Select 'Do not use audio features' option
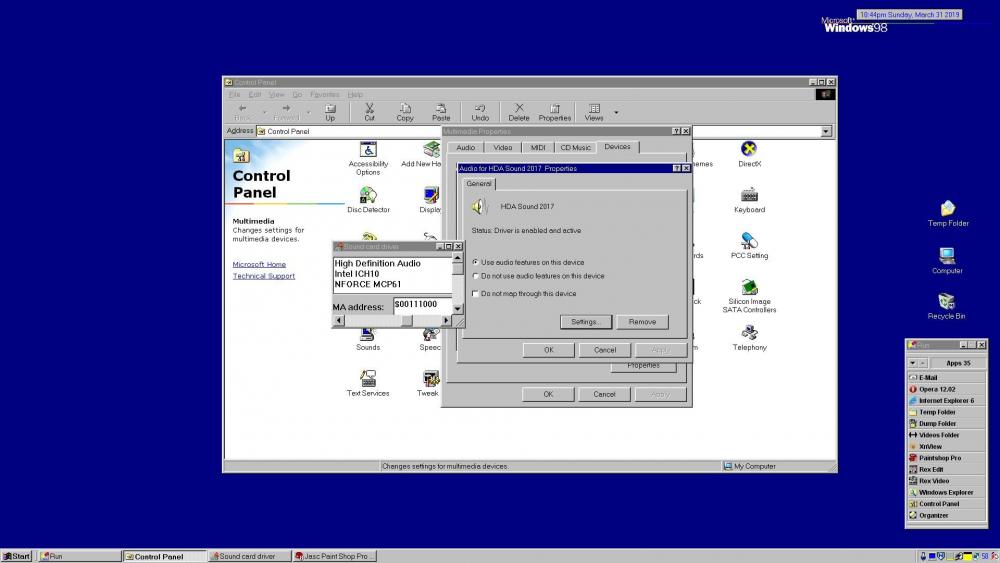Viewport: 1000px width, 563px height. [x=476, y=276]
